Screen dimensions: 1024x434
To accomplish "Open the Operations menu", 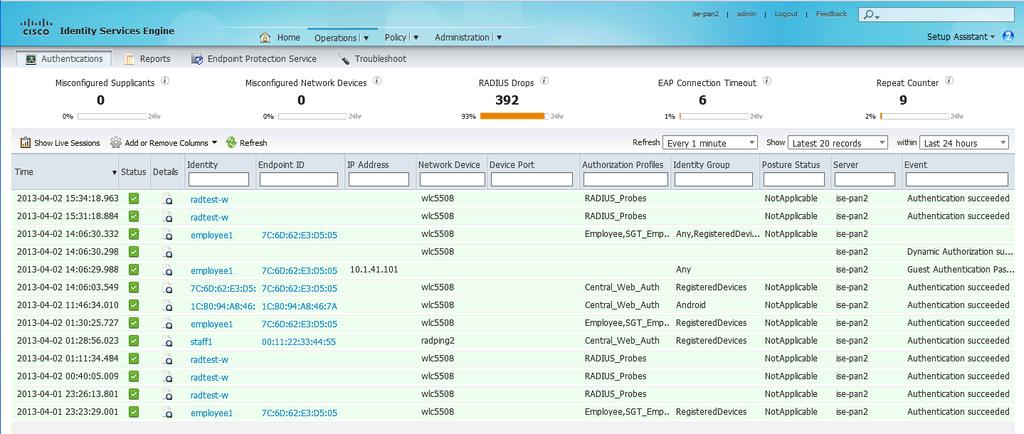I will (342, 38).
